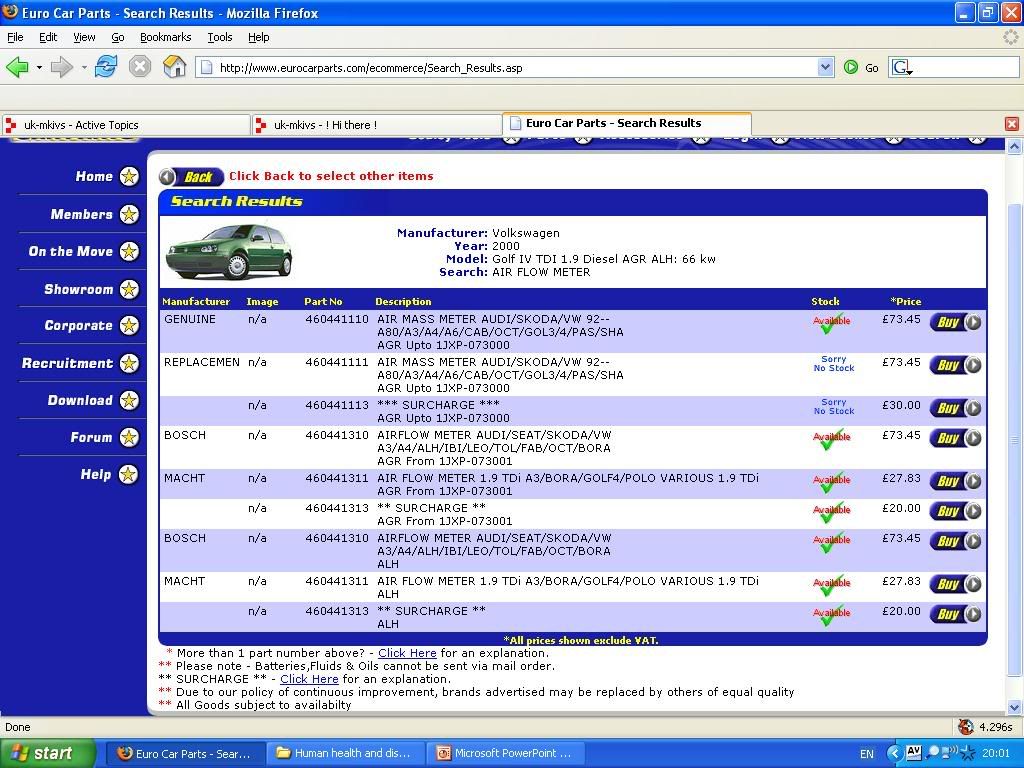The image size is (1024, 768).
Task: Click the Corporate star icon
Action: click(129, 325)
